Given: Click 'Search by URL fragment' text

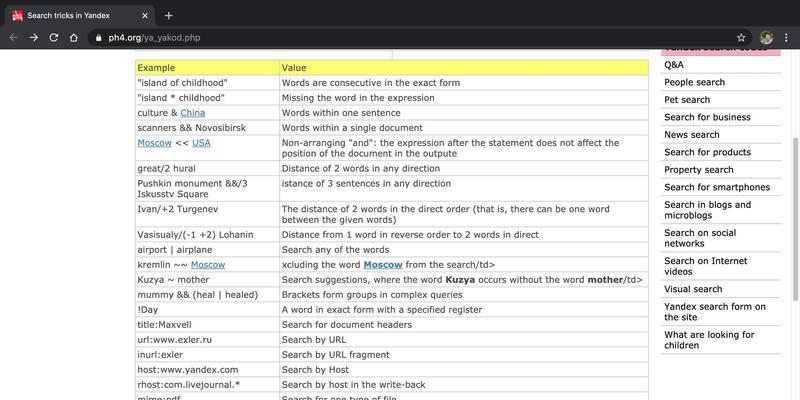Looking at the screenshot, I should click(336, 355).
